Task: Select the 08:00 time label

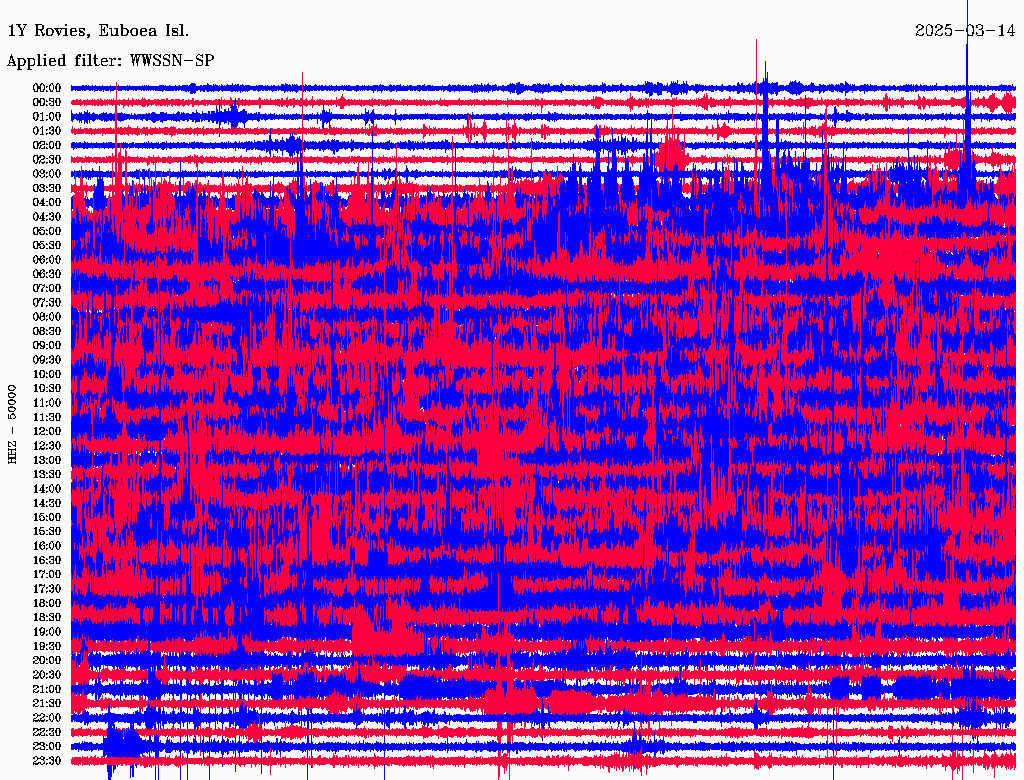Action: pyautogui.click(x=46, y=317)
